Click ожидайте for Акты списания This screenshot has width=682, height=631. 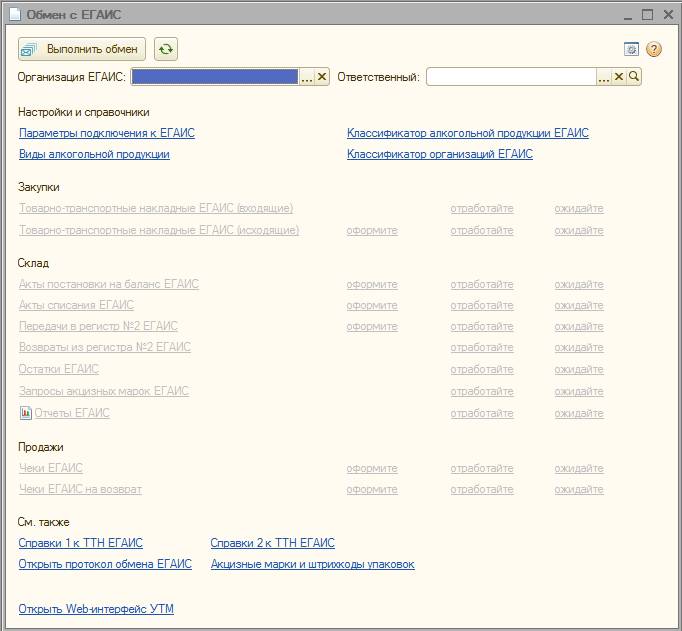click(579, 306)
